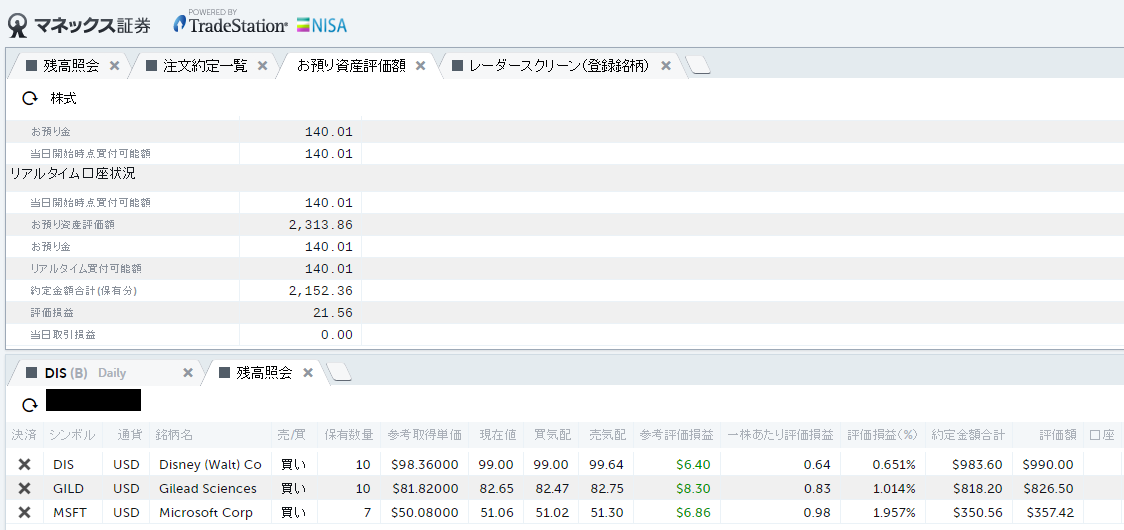
Task: Sort by 評価額 column header
Action: [x=1057, y=435]
